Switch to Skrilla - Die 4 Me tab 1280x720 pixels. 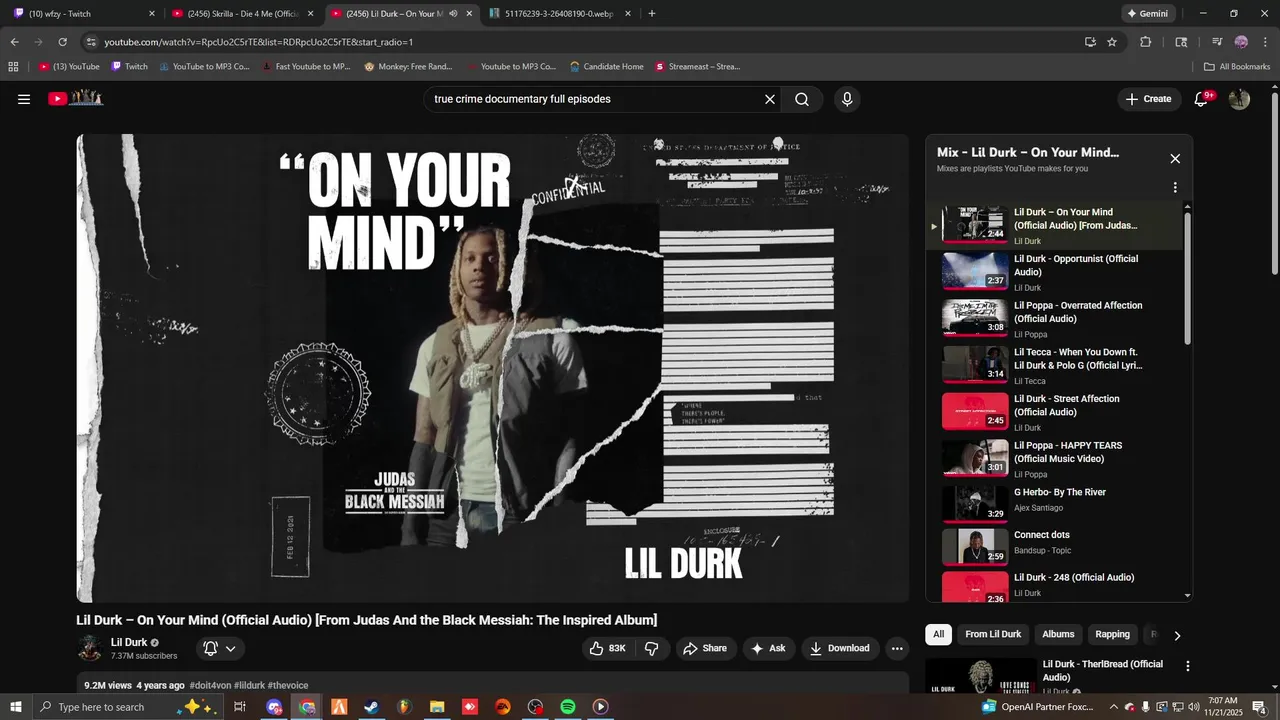243,14
